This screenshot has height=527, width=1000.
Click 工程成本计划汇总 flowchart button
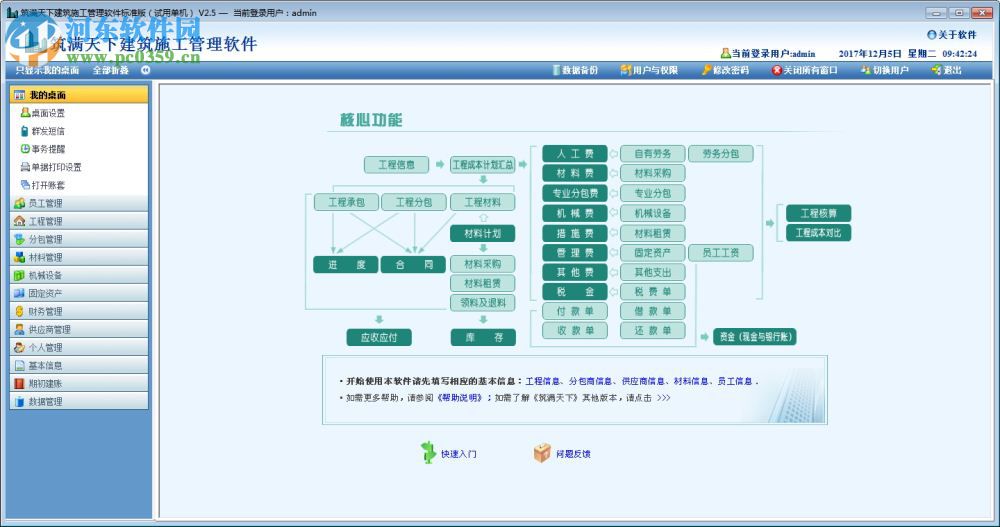click(x=482, y=165)
